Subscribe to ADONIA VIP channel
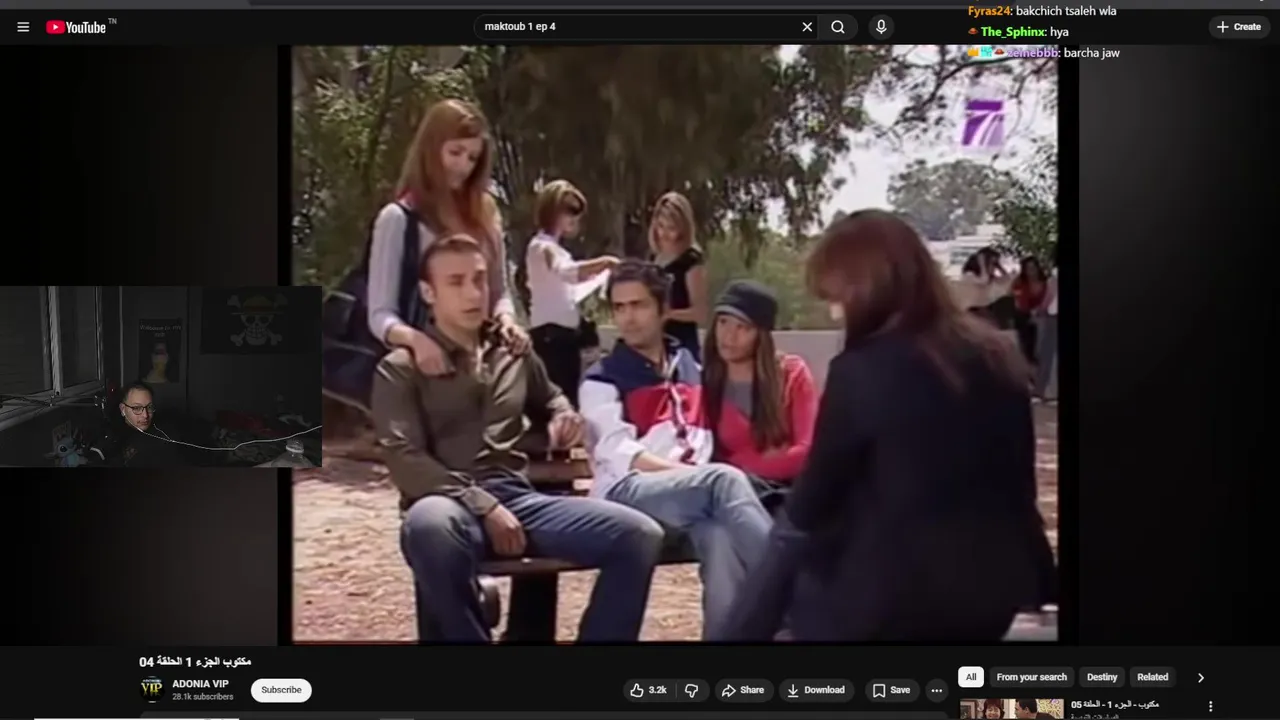This screenshot has width=1280, height=720. 281,690
